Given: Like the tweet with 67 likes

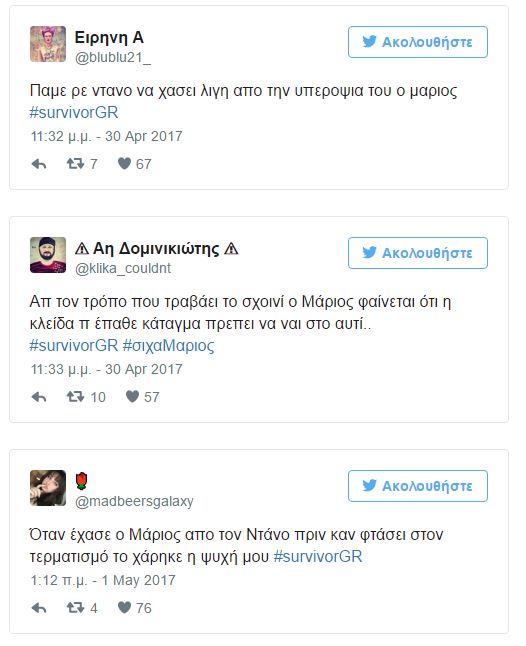Looking at the screenshot, I should pos(124,164).
